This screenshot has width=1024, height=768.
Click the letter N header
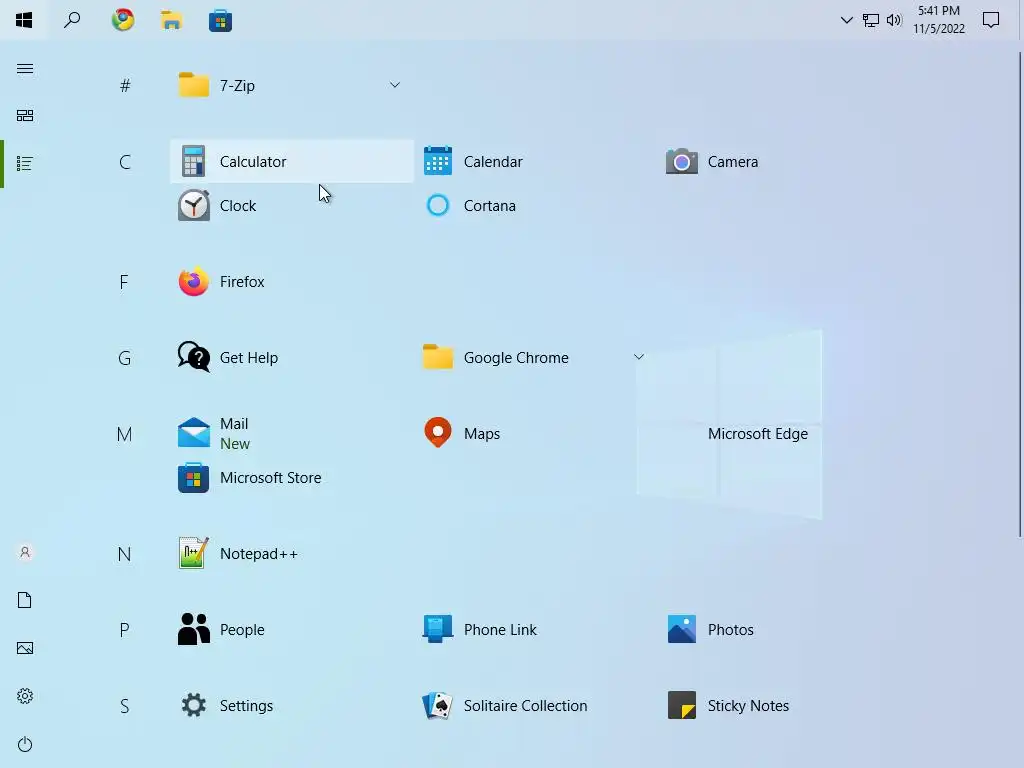125,554
